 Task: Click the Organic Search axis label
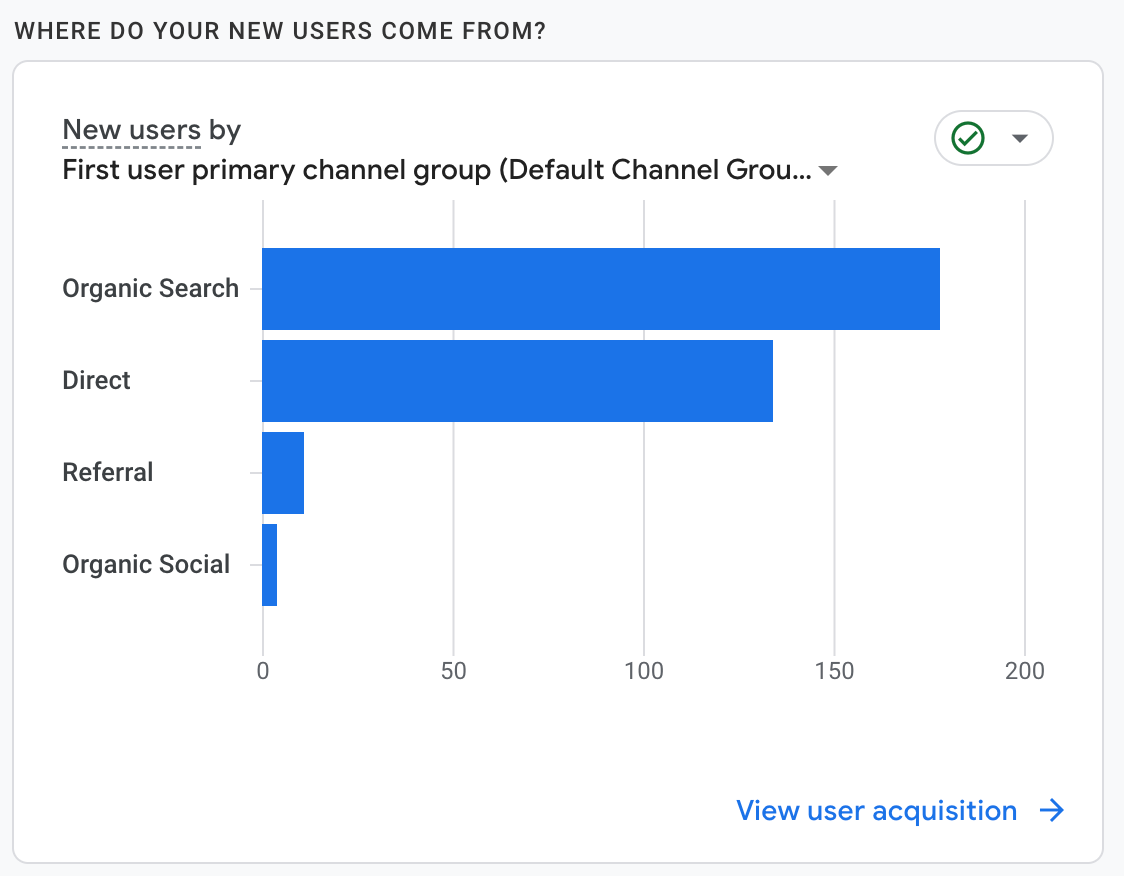[151, 289]
